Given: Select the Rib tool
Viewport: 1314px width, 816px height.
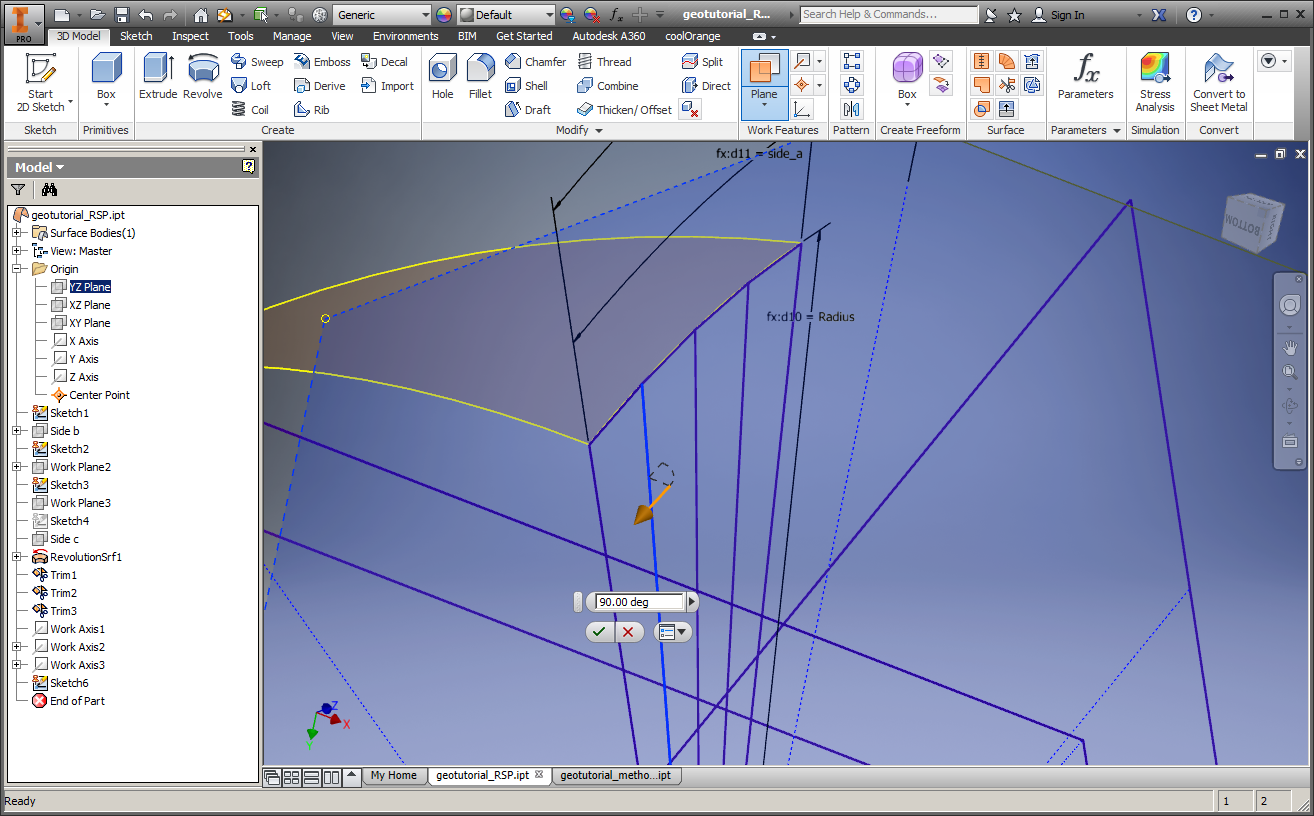Looking at the screenshot, I should [312, 110].
